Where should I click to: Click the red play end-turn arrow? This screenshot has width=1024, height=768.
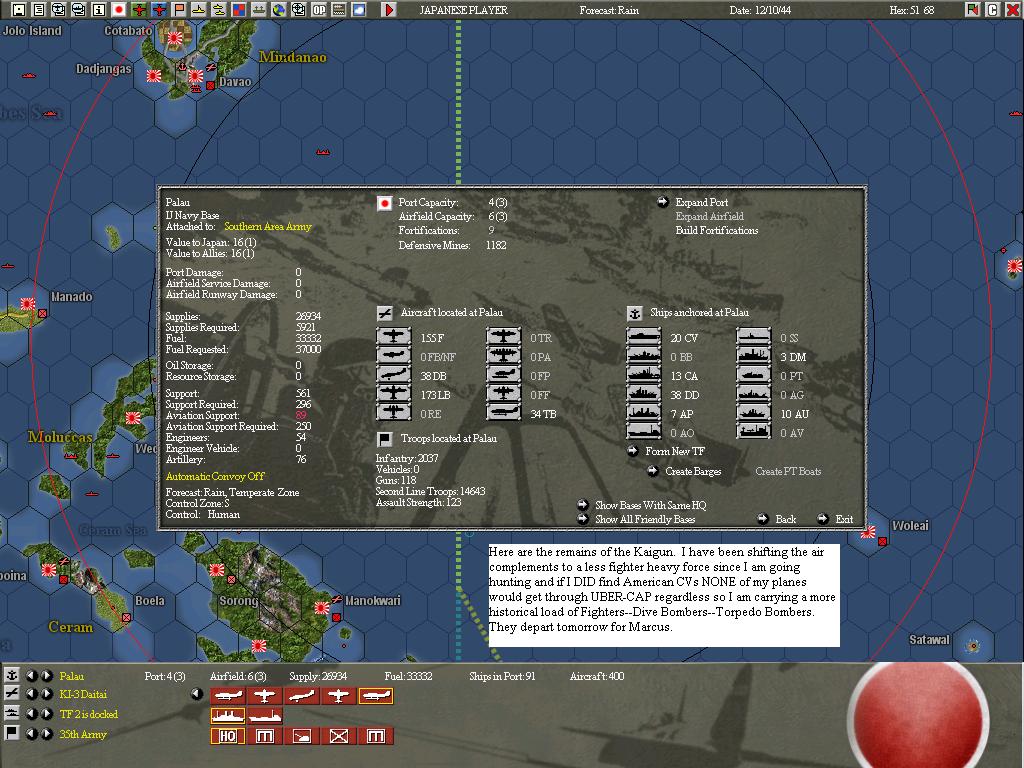389,9
